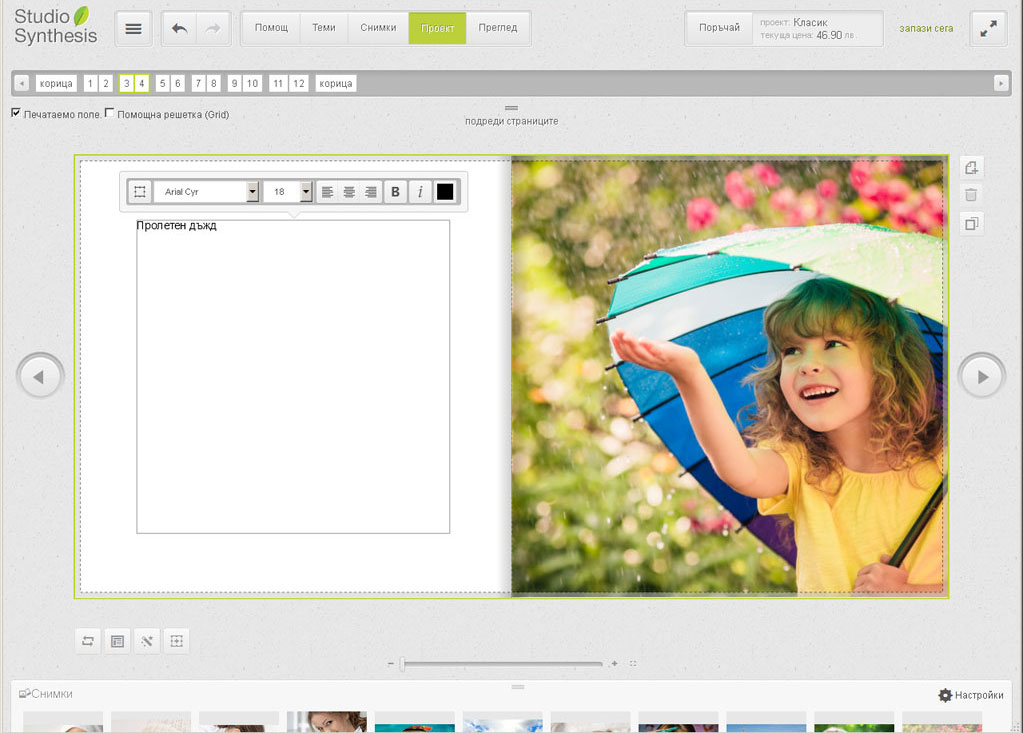Click the undo arrow button

click(x=180, y=29)
